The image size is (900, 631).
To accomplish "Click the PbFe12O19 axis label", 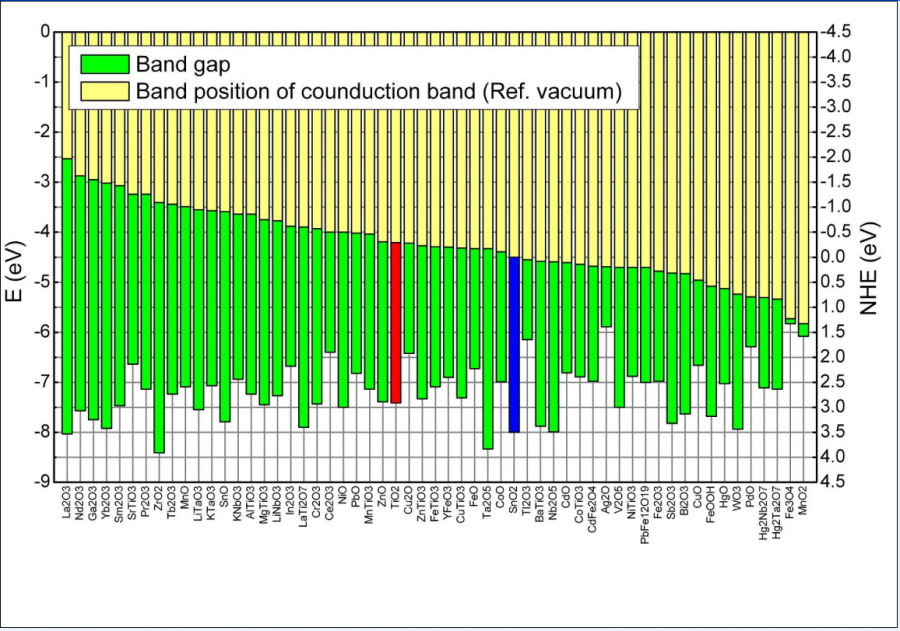I will 646,514.
